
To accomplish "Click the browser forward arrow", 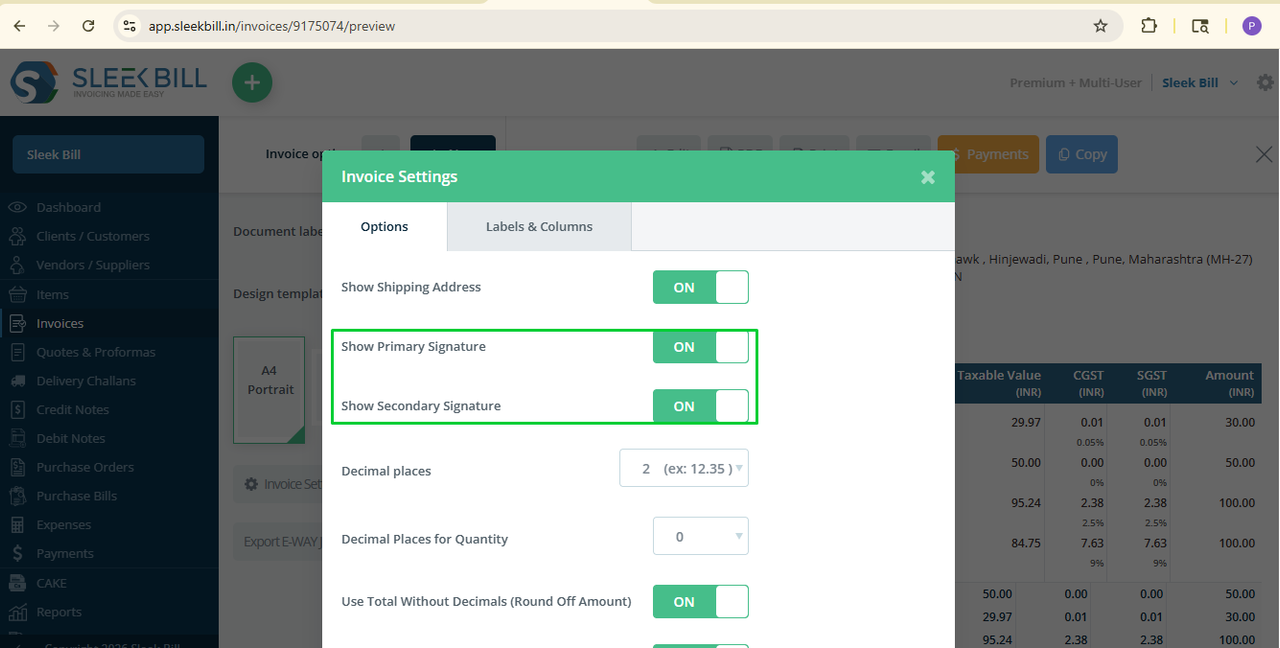I will click(x=53, y=26).
